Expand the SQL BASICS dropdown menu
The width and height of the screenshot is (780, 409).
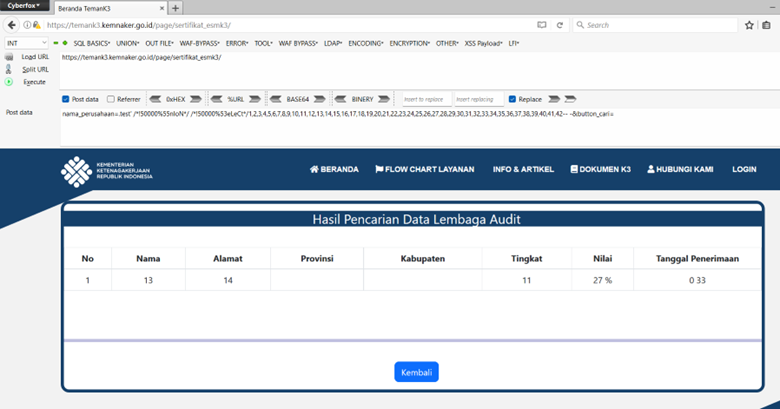(93, 43)
